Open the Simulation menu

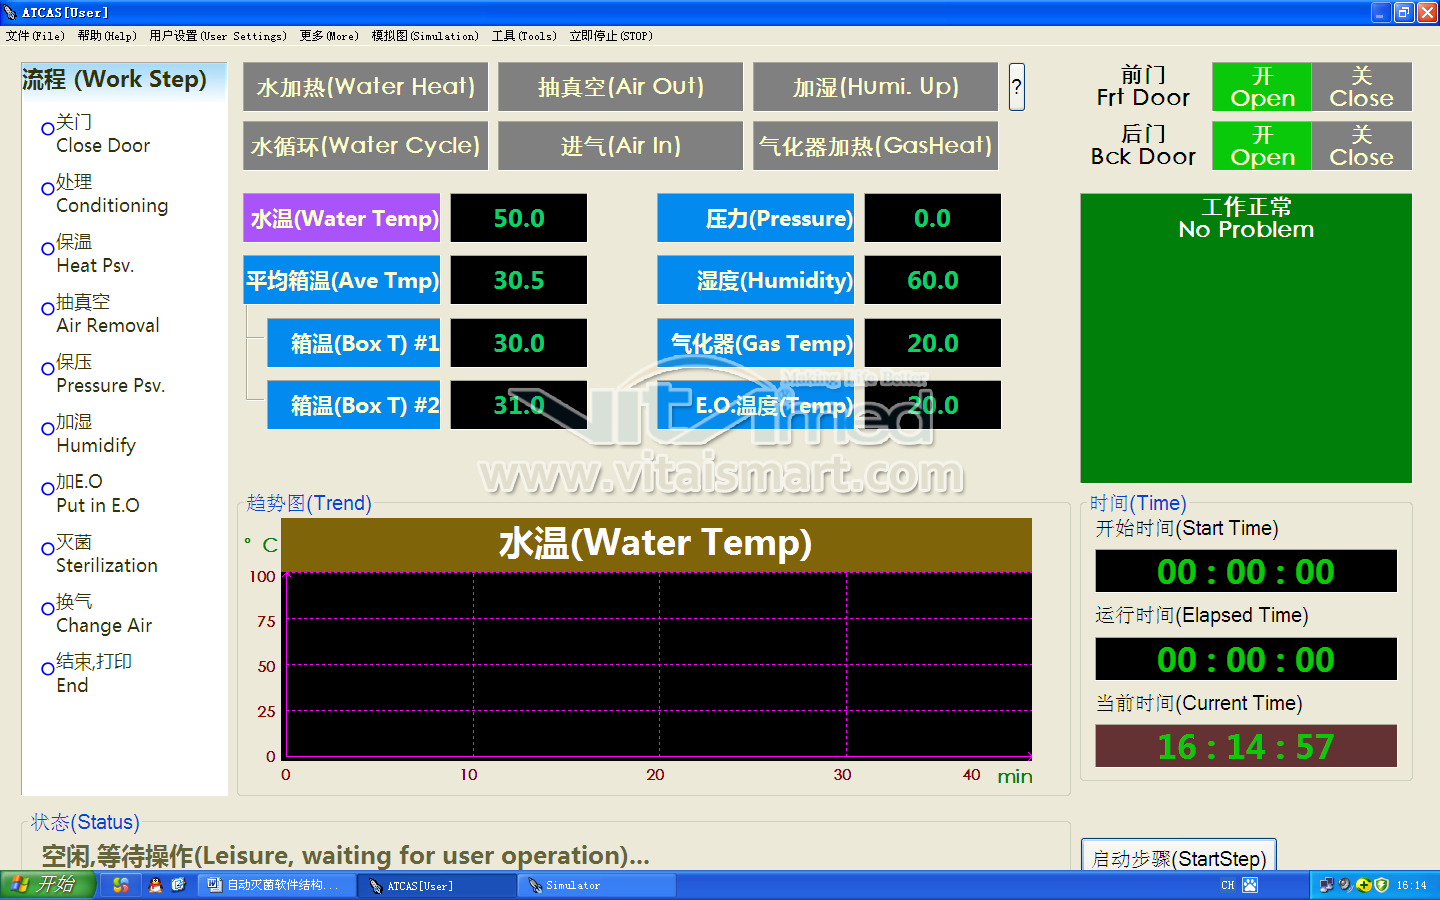[x=424, y=36]
